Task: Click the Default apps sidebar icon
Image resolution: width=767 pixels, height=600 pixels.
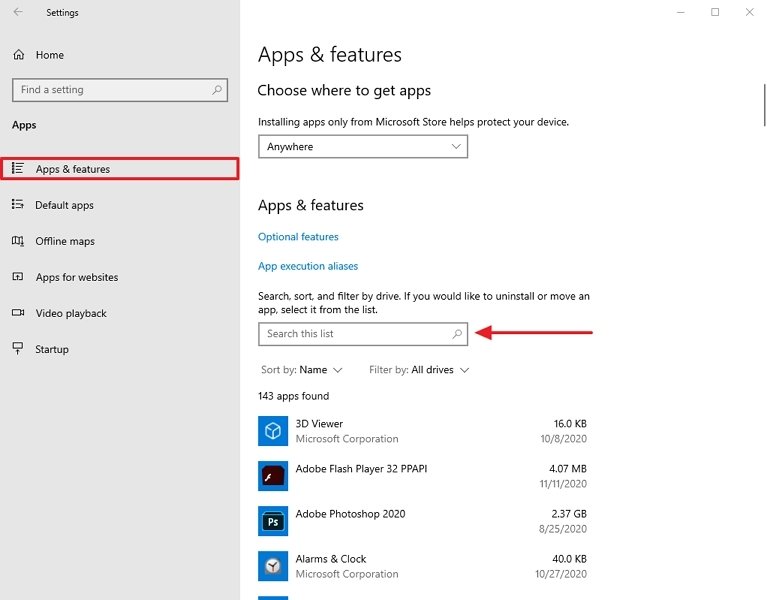Action: (18, 204)
